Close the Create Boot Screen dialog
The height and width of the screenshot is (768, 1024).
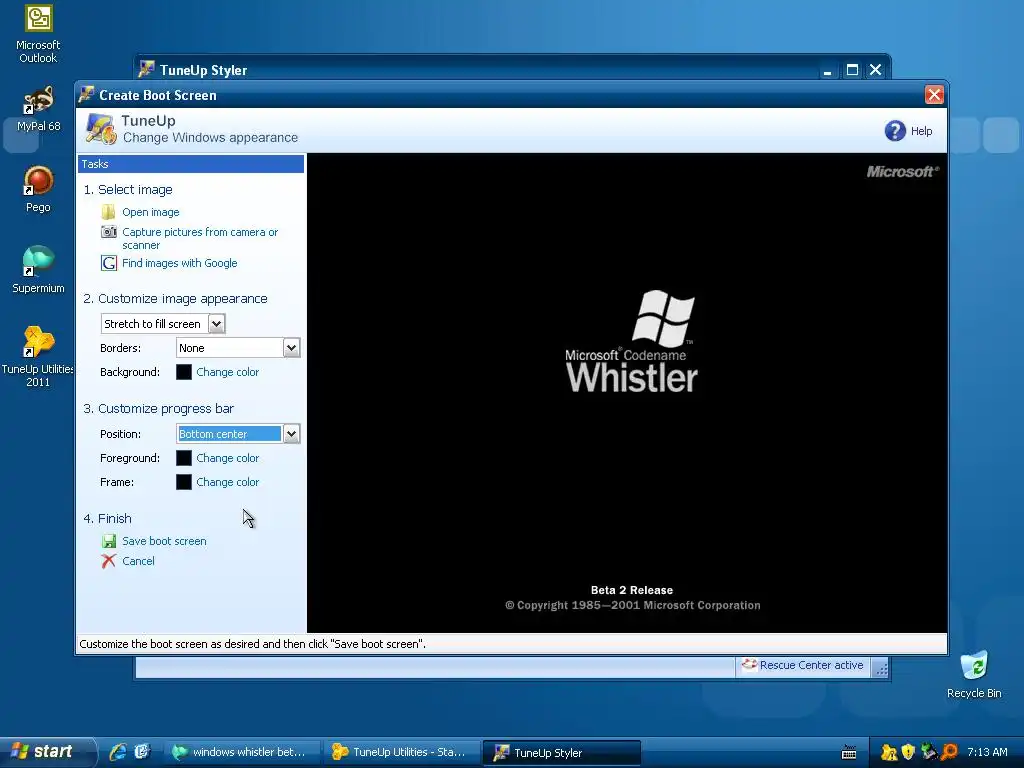pyautogui.click(x=934, y=95)
